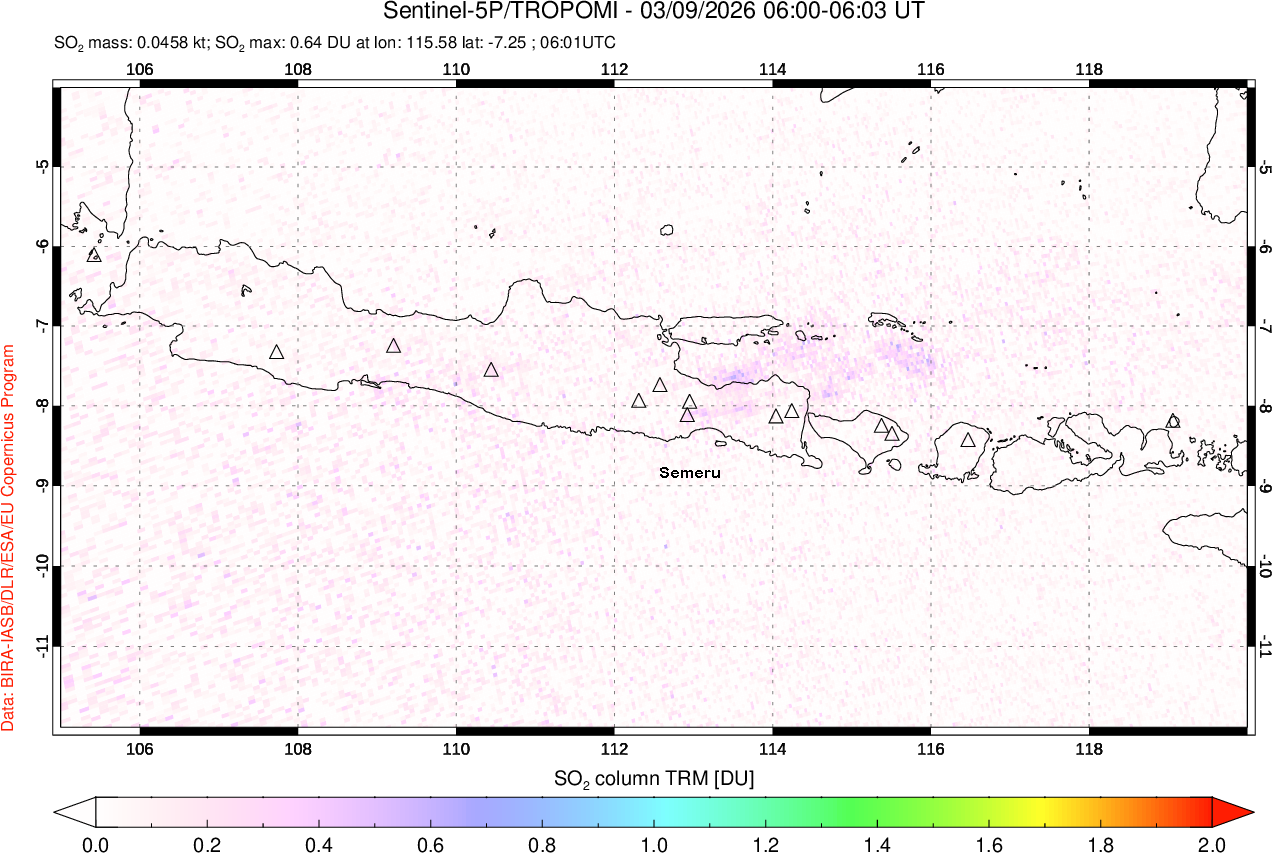1272x853 pixels.
Task: Click the volcano triangle on Lombok island
Action: click(x=968, y=440)
